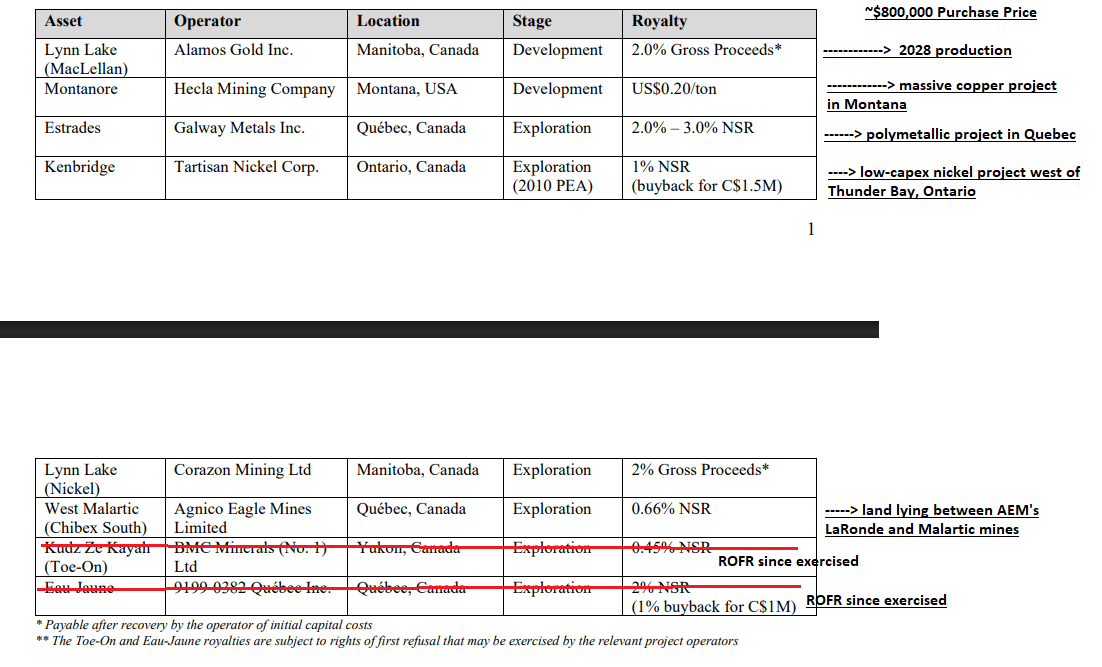Select 'Exploration (2010 PEA)' stage cell
Image resolution: width=1102 pixels, height=667 pixels.
pos(563,178)
